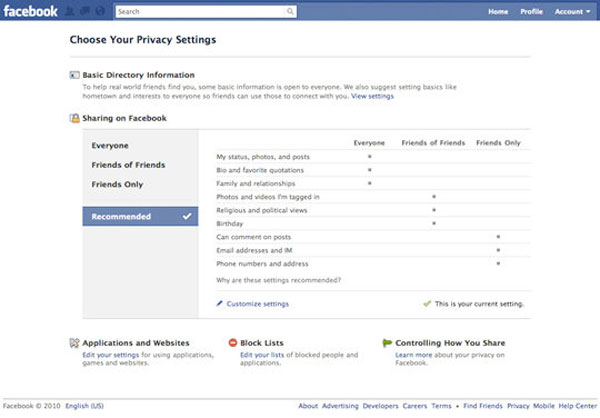Click Learn more about privacy link
This screenshot has height=418, width=600.
pos(414,355)
